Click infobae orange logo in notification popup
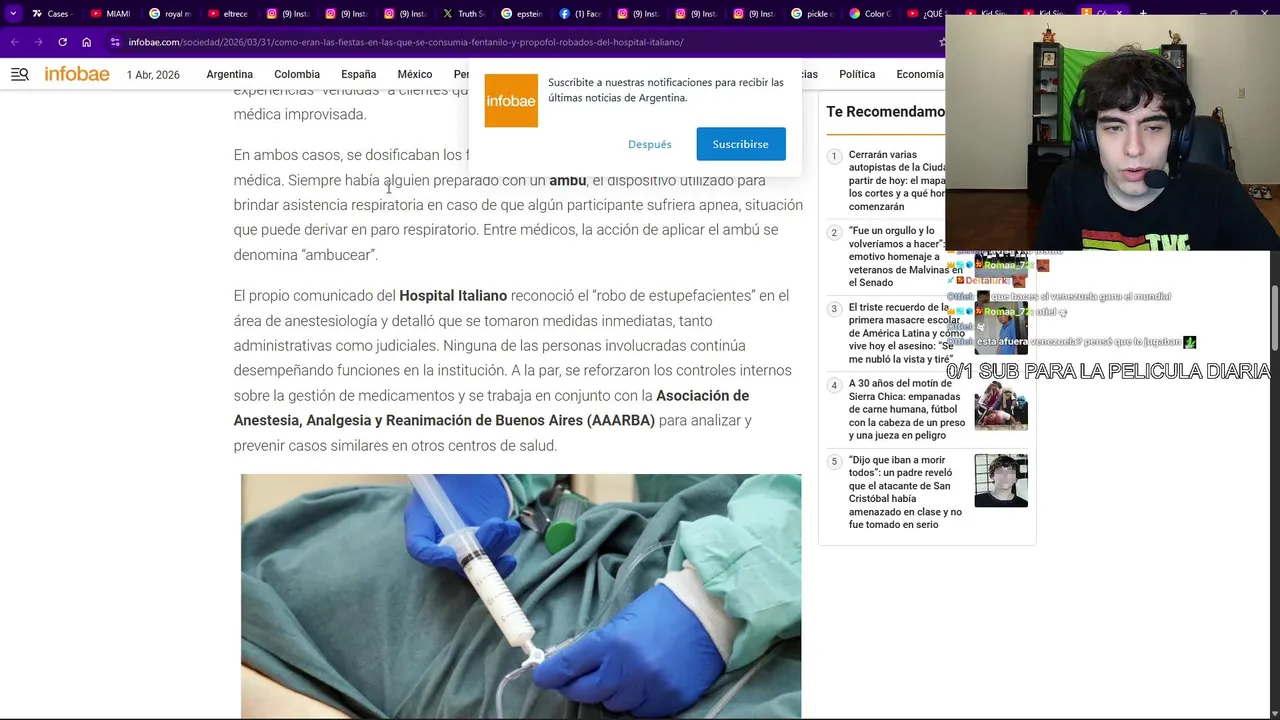This screenshot has width=1280, height=720. pos(511,101)
